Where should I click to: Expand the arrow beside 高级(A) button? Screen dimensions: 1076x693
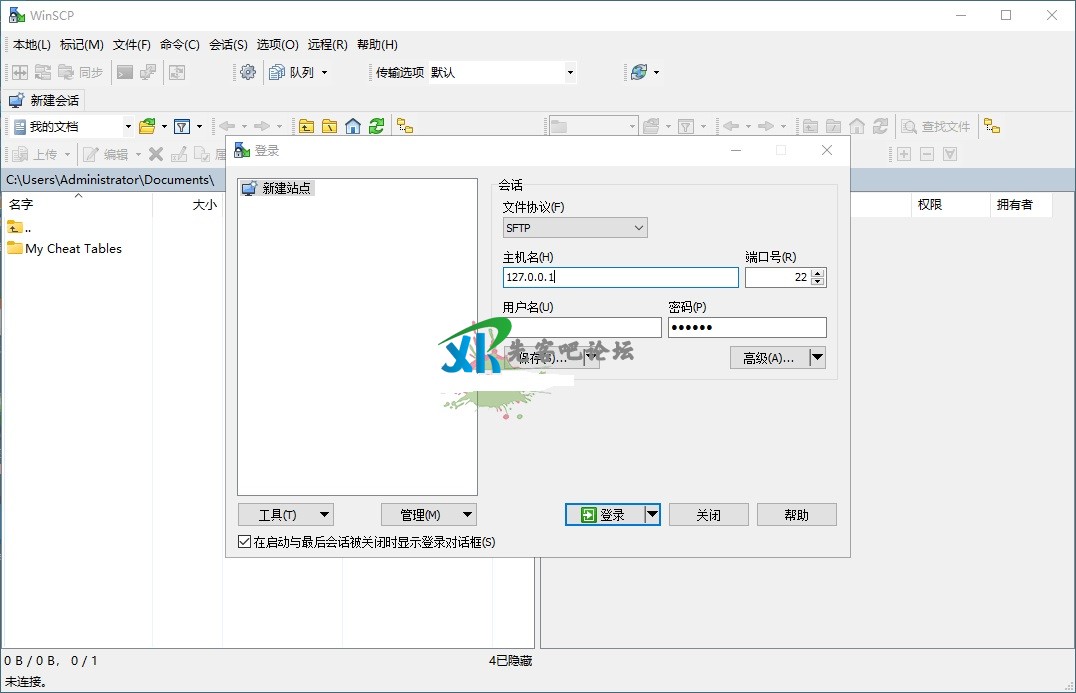pos(817,357)
